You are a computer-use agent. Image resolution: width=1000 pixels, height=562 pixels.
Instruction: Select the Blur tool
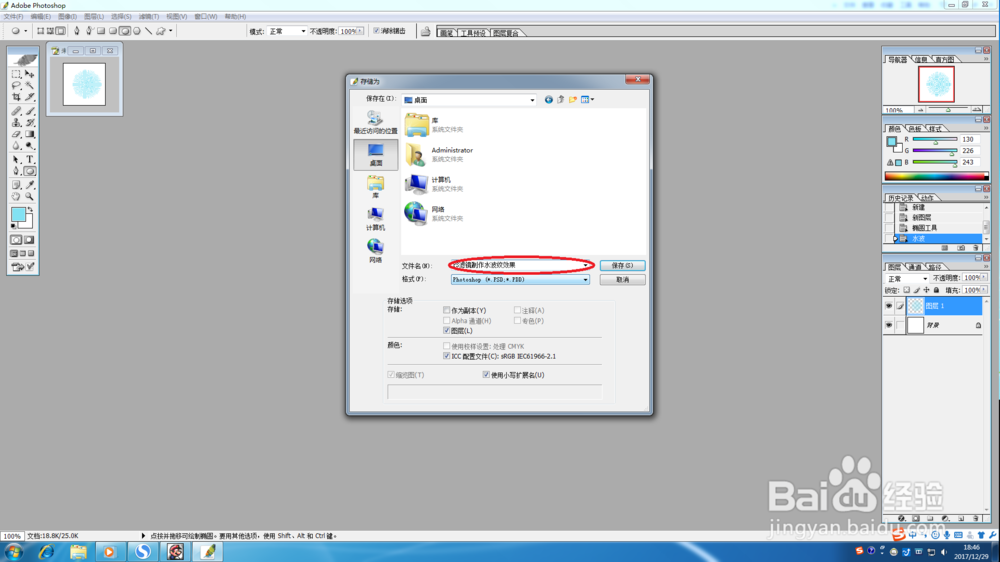[x=17, y=145]
